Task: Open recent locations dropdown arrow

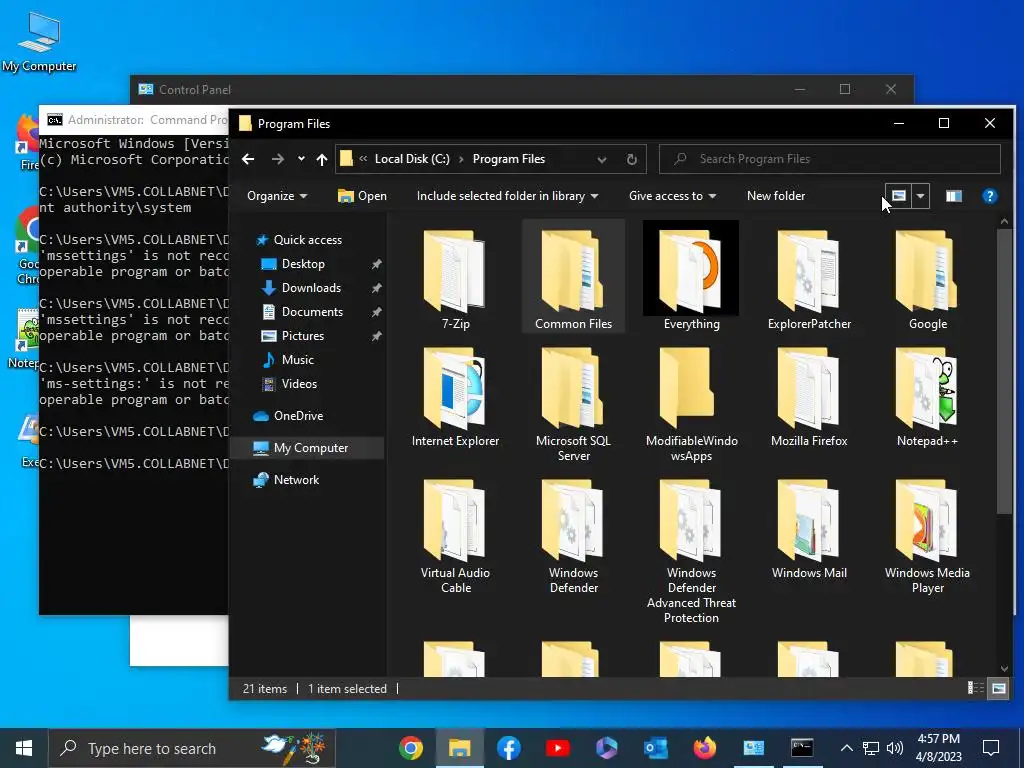Action: pos(301,159)
